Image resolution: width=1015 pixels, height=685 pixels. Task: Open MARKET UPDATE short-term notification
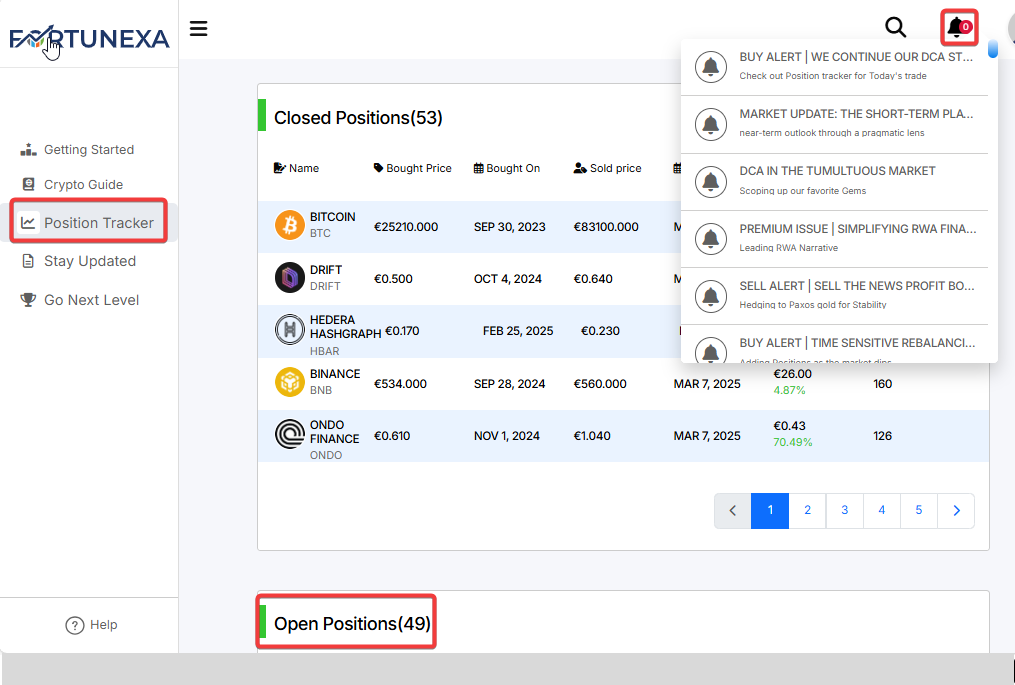[x=835, y=124]
